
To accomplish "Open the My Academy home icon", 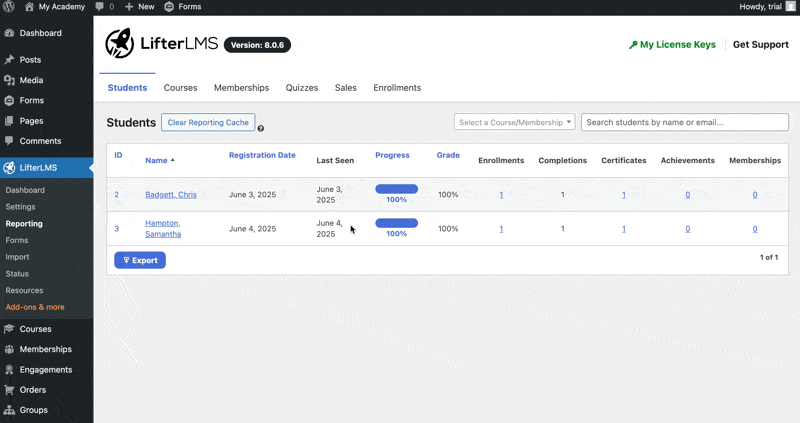I will tap(29, 7).
